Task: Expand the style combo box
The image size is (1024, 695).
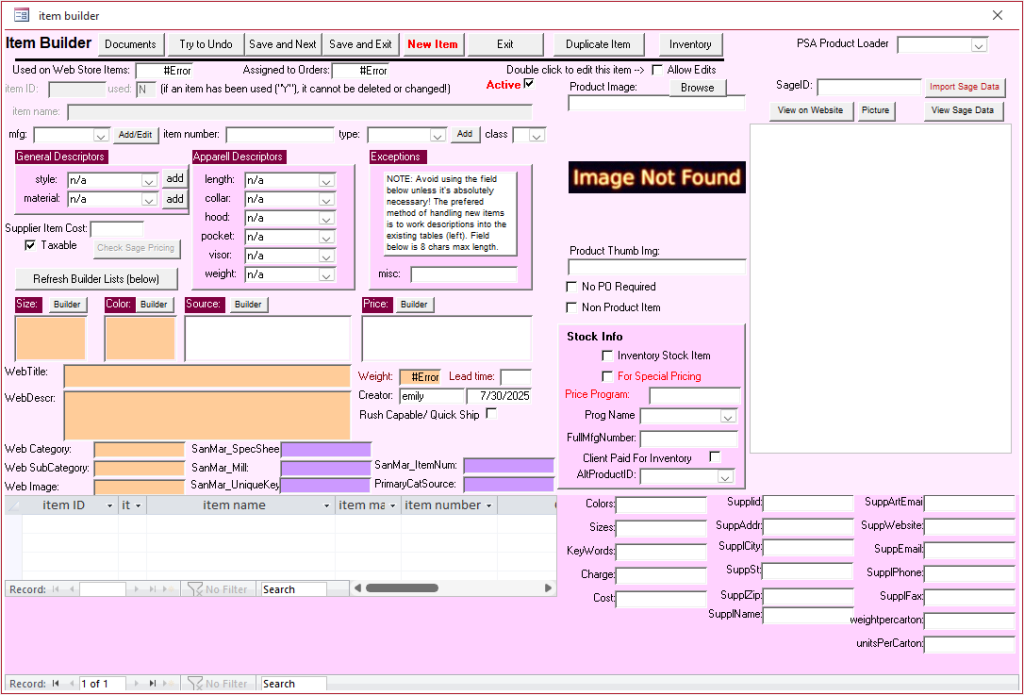Action: tap(149, 181)
